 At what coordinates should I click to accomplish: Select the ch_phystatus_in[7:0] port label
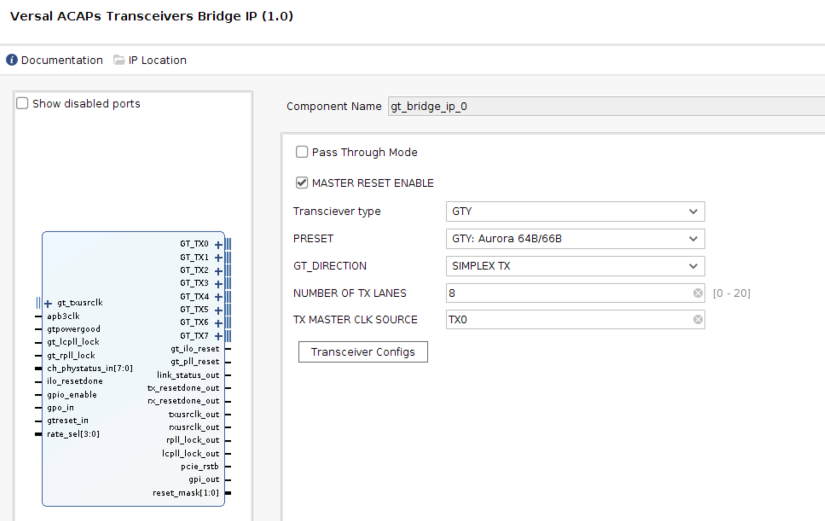[x=90, y=368]
